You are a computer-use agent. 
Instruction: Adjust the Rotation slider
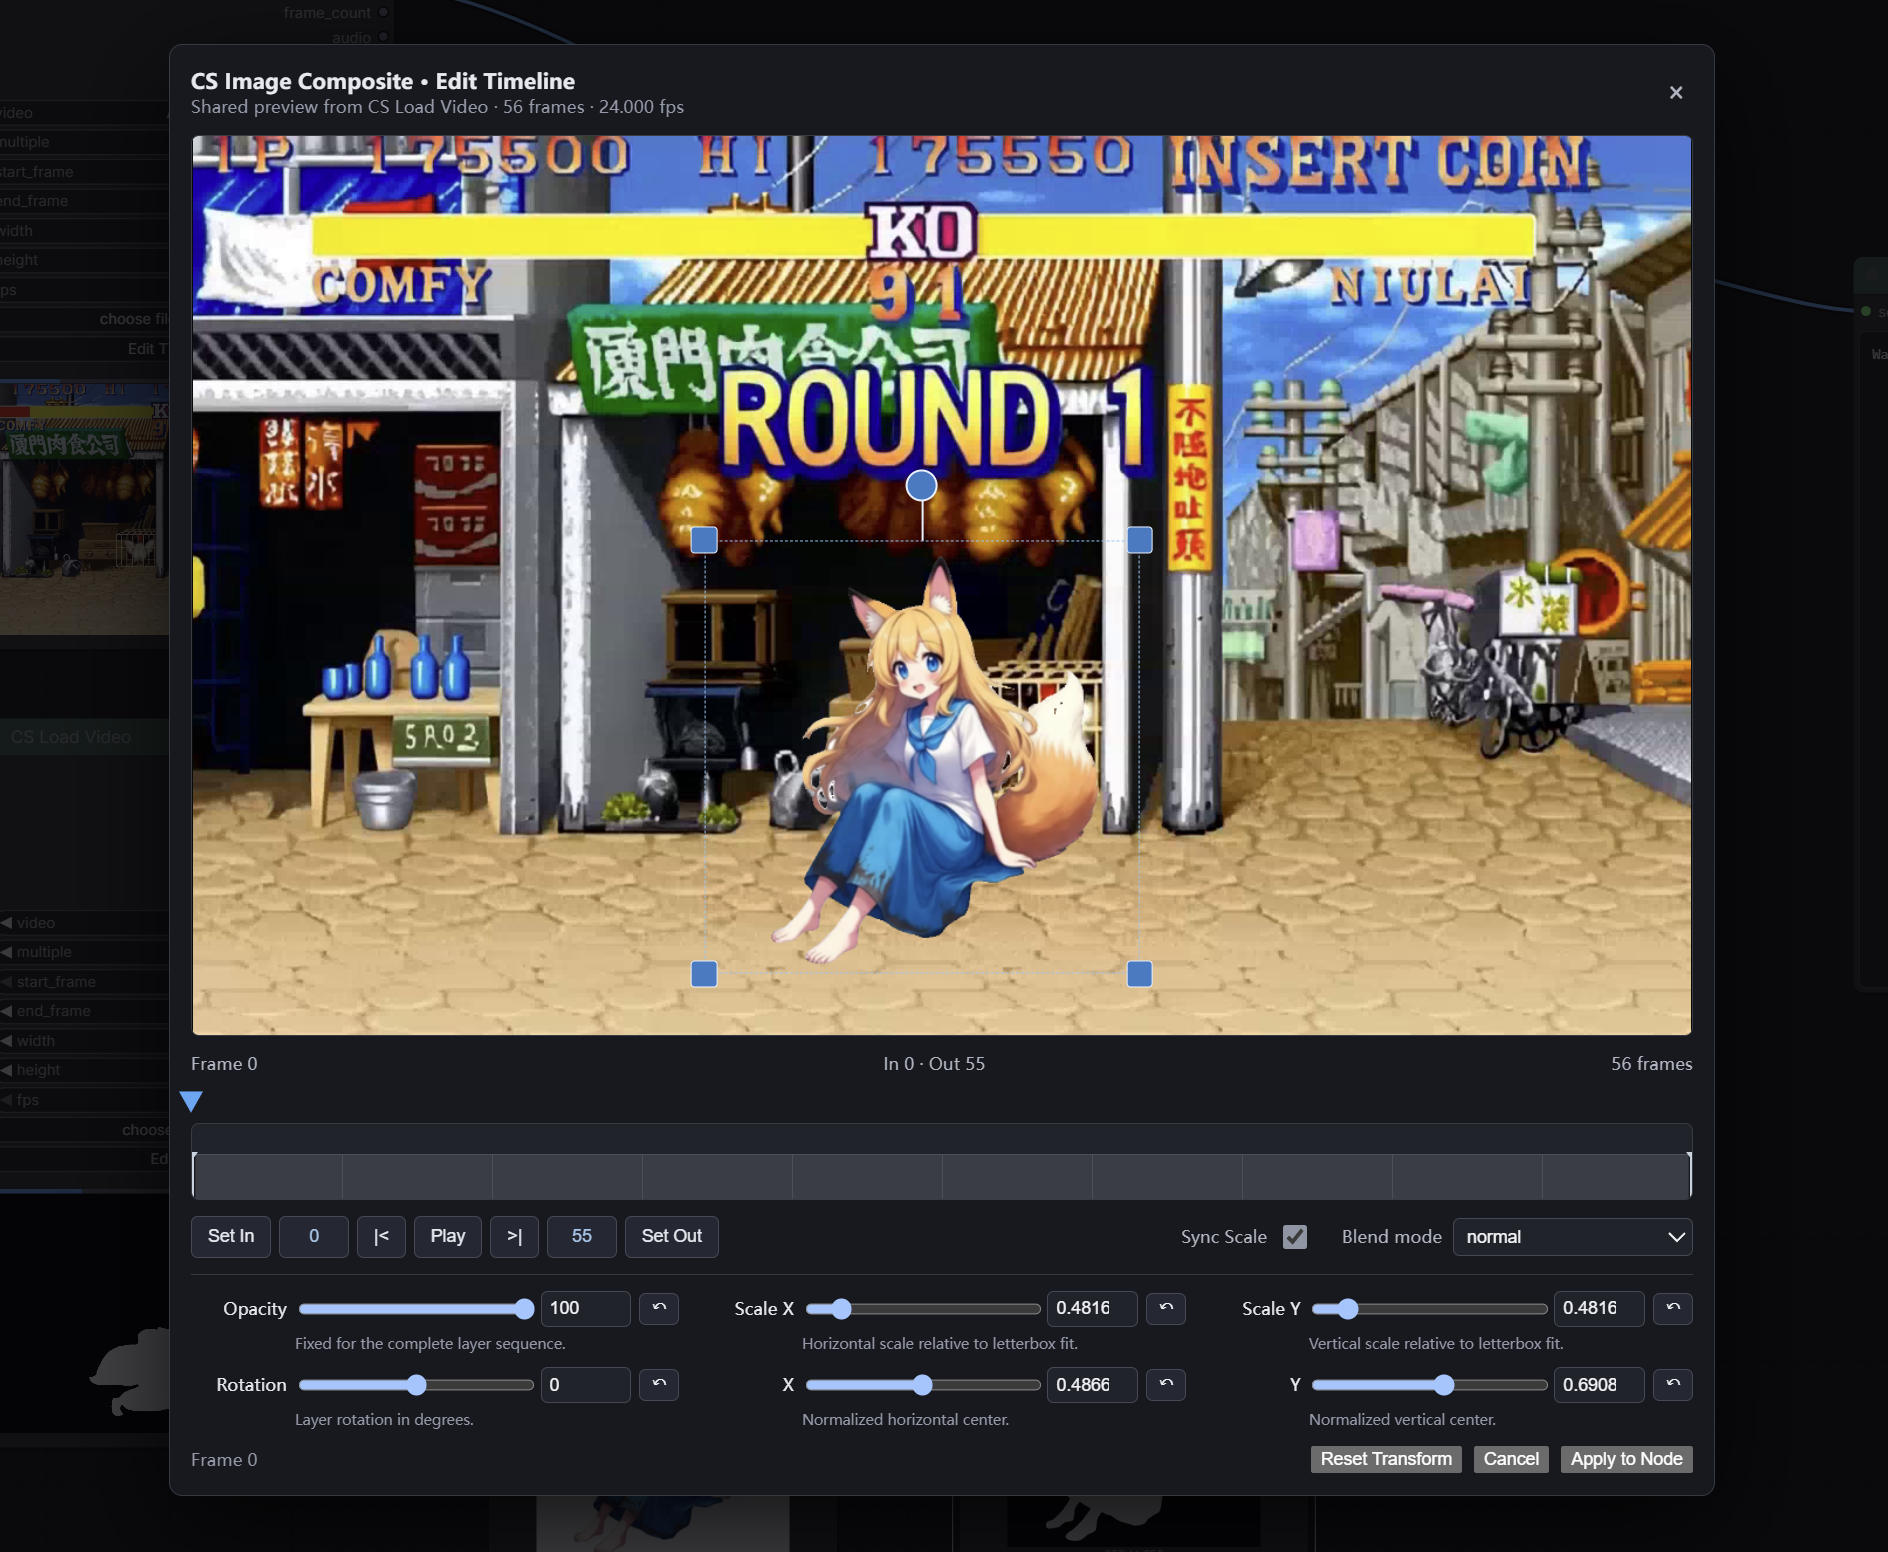tap(416, 1384)
